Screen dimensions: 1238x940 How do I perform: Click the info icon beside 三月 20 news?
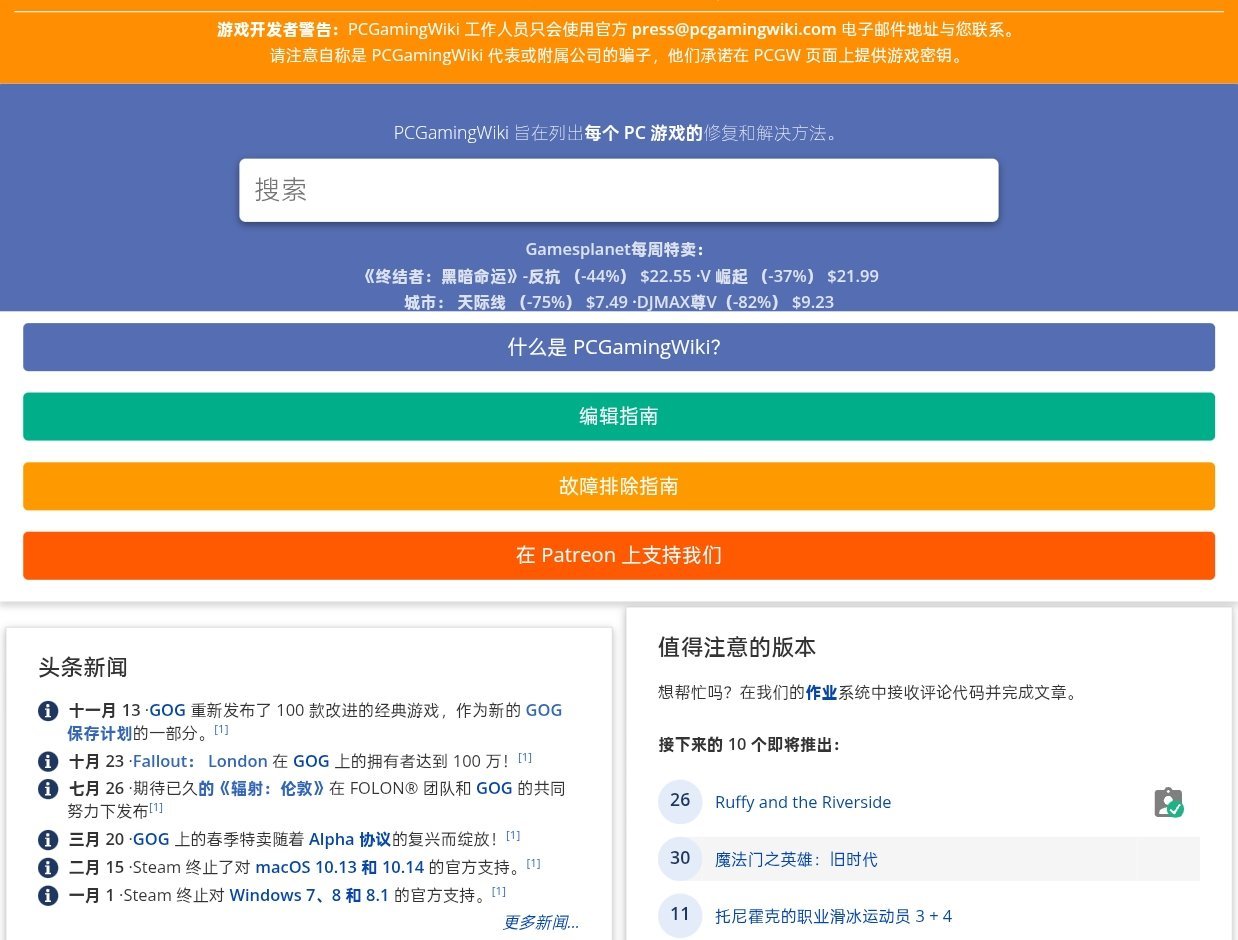[48, 840]
